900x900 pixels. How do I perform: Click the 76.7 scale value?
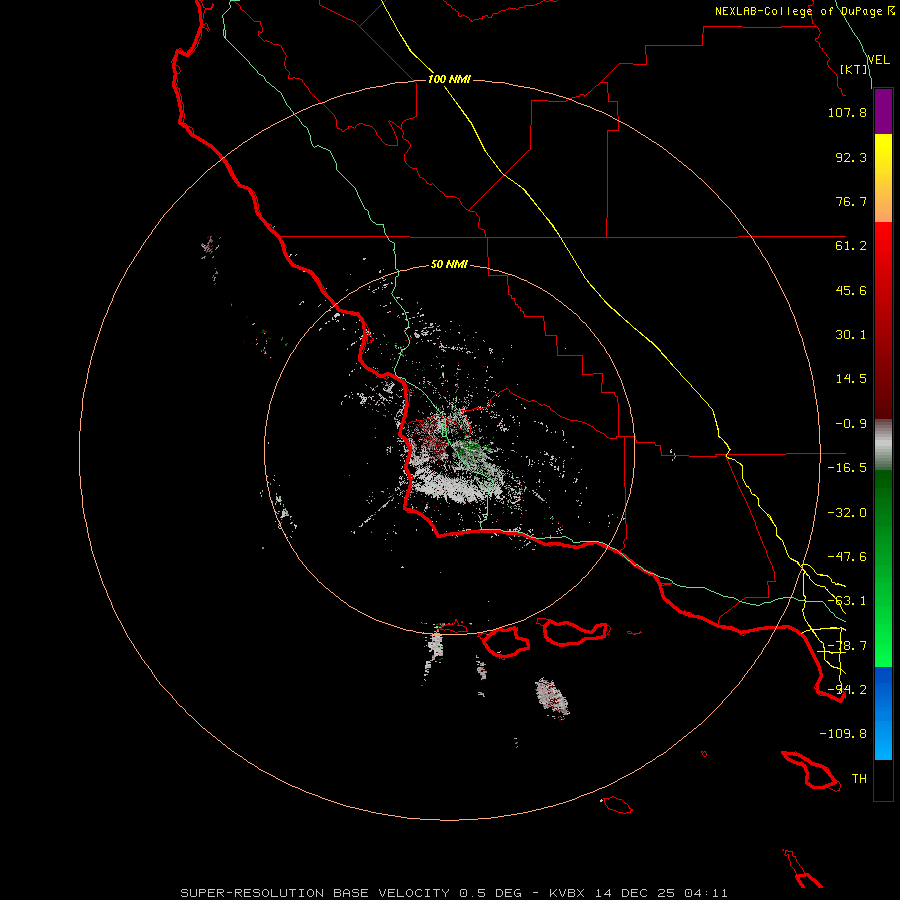851,201
